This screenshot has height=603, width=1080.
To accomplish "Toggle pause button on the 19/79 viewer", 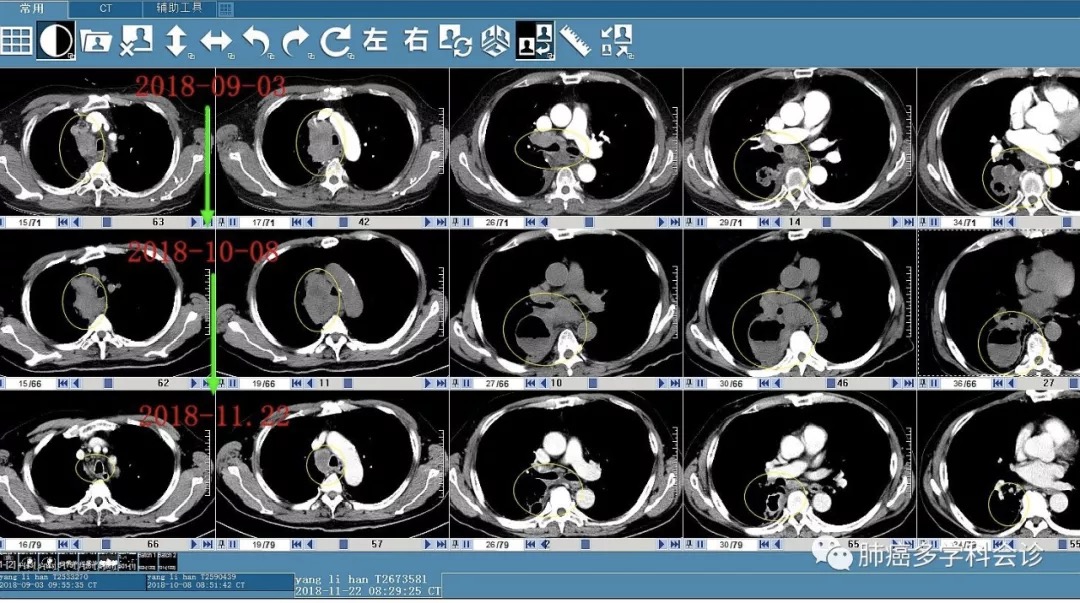I will 233,545.
